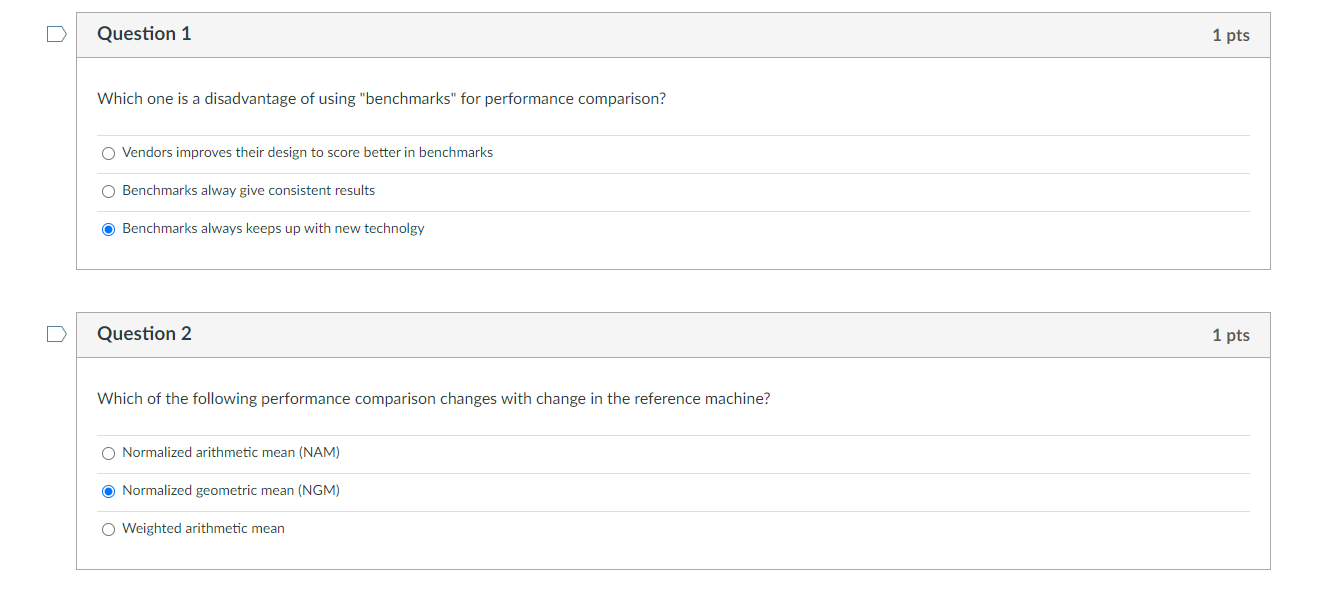Click the "Benchmarks alway give consistent results" label

click(x=248, y=191)
